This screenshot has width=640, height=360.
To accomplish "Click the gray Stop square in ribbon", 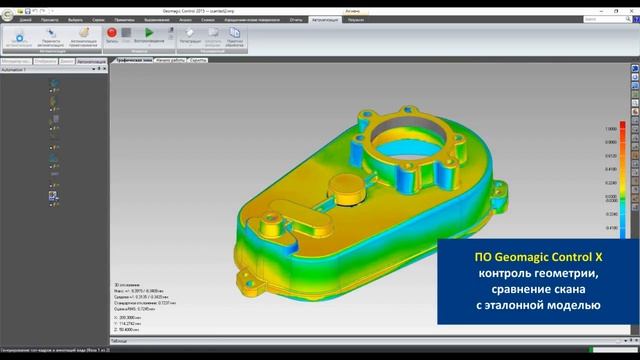I will click(126, 32).
